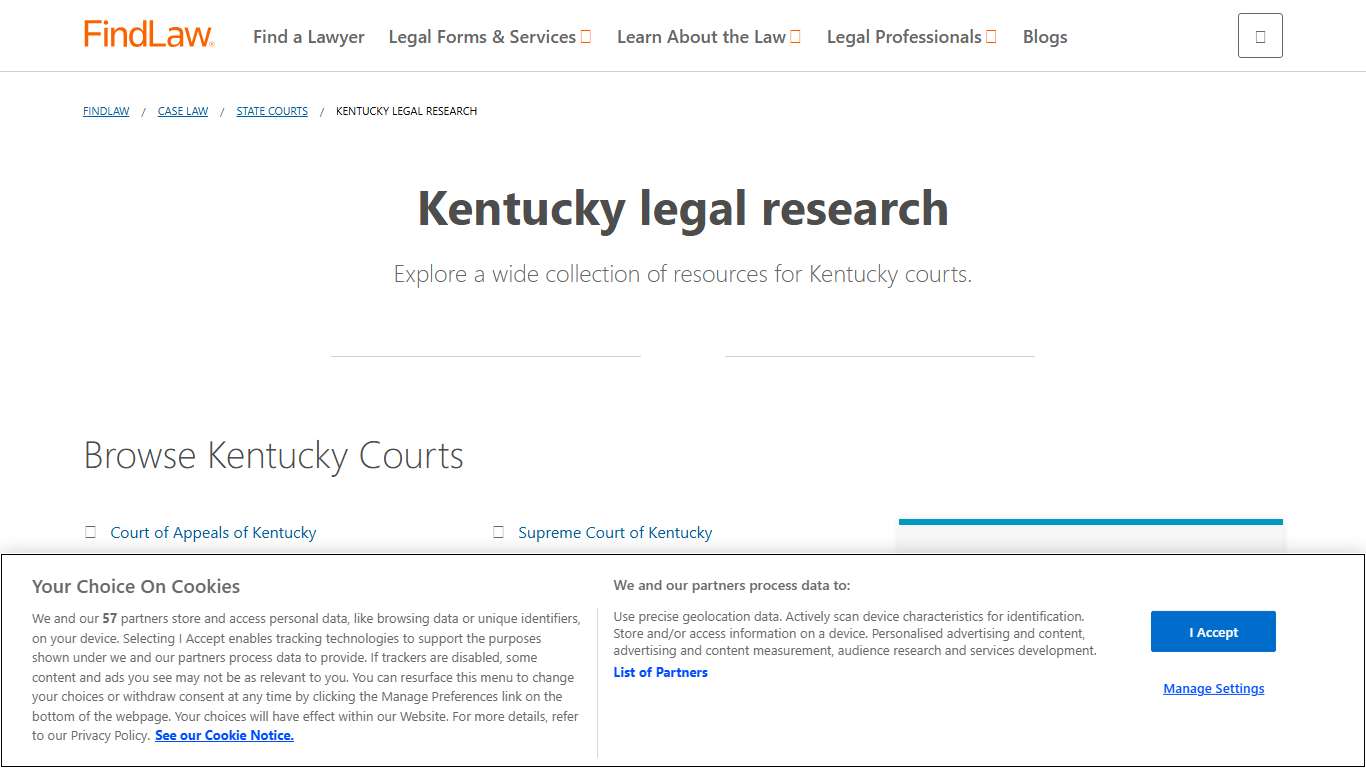Click the FindLaw logo

pos(148,33)
